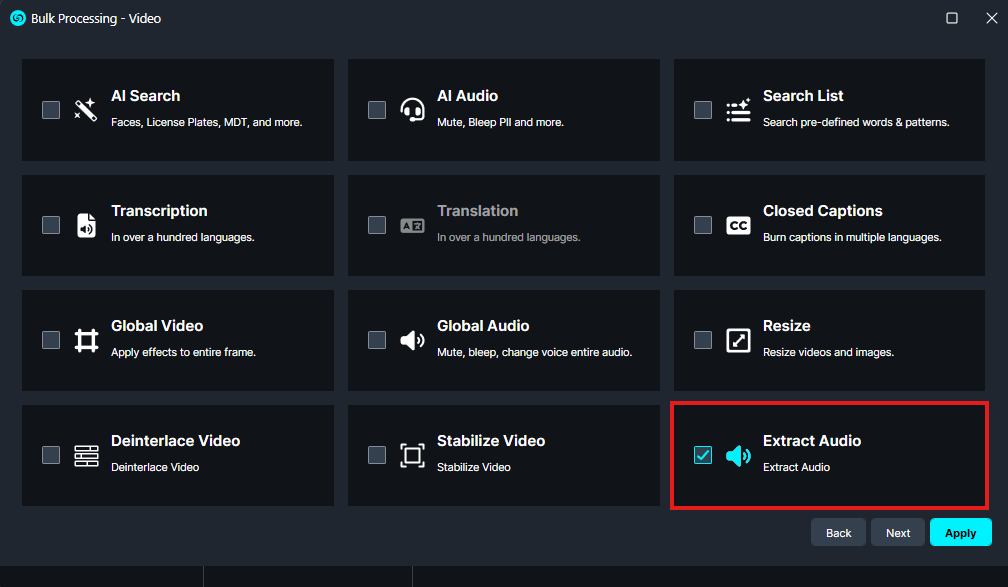Viewport: 1008px width, 587px height.
Task: Uncheck the Extract Audio checkbox
Action: coord(703,455)
